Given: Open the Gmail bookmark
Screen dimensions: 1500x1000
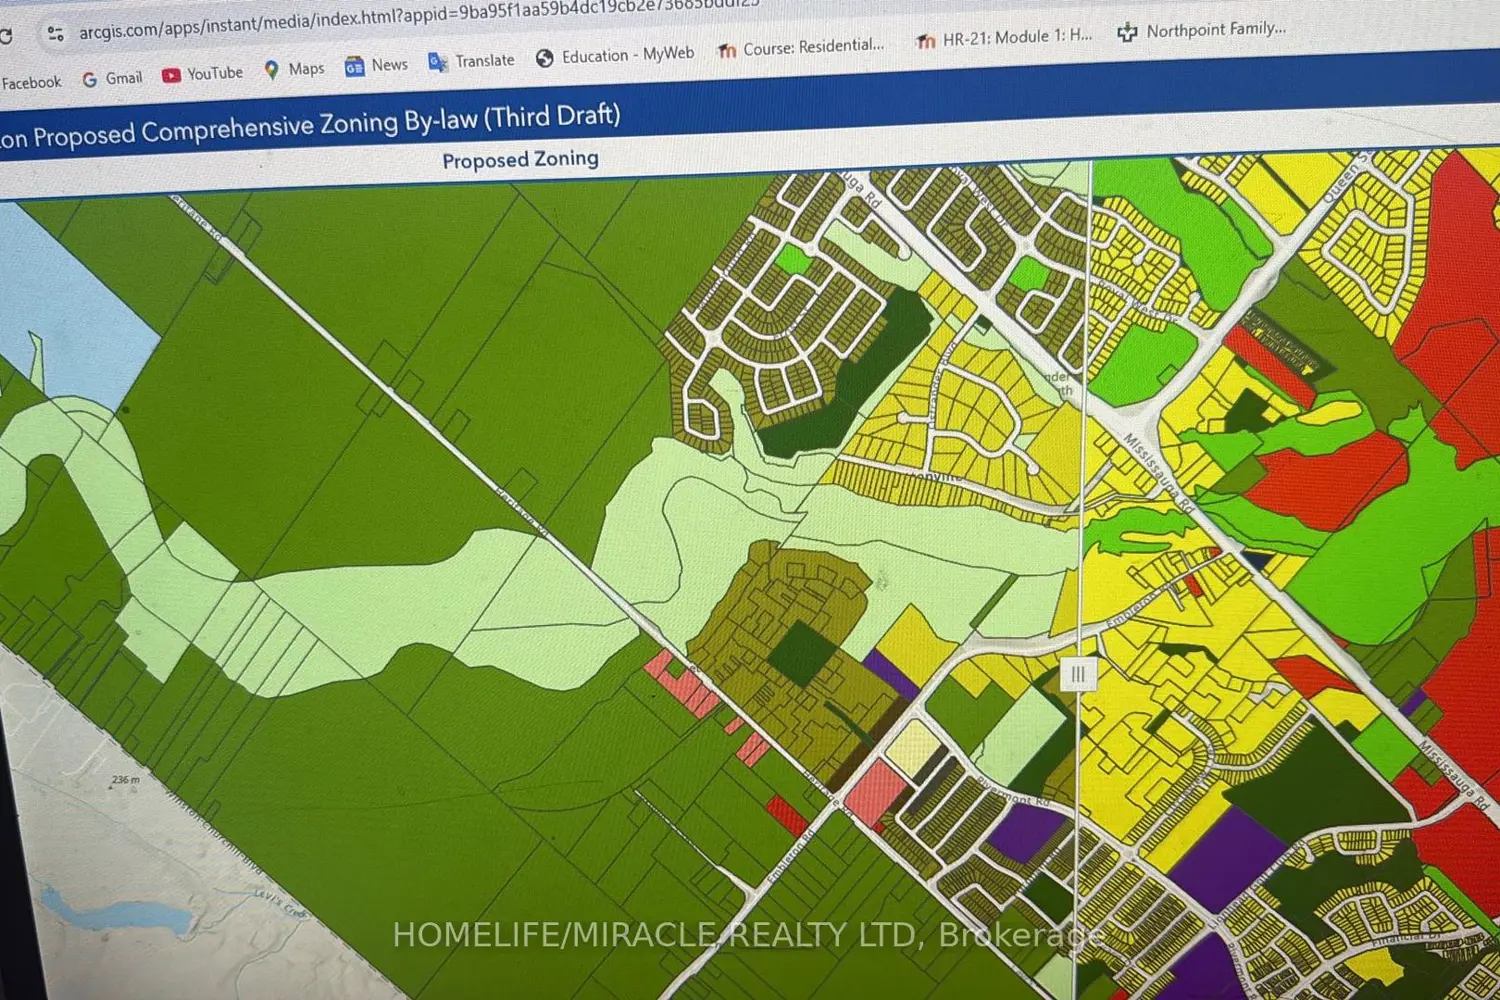Looking at the screenshot, I should (x=112, y=78).
